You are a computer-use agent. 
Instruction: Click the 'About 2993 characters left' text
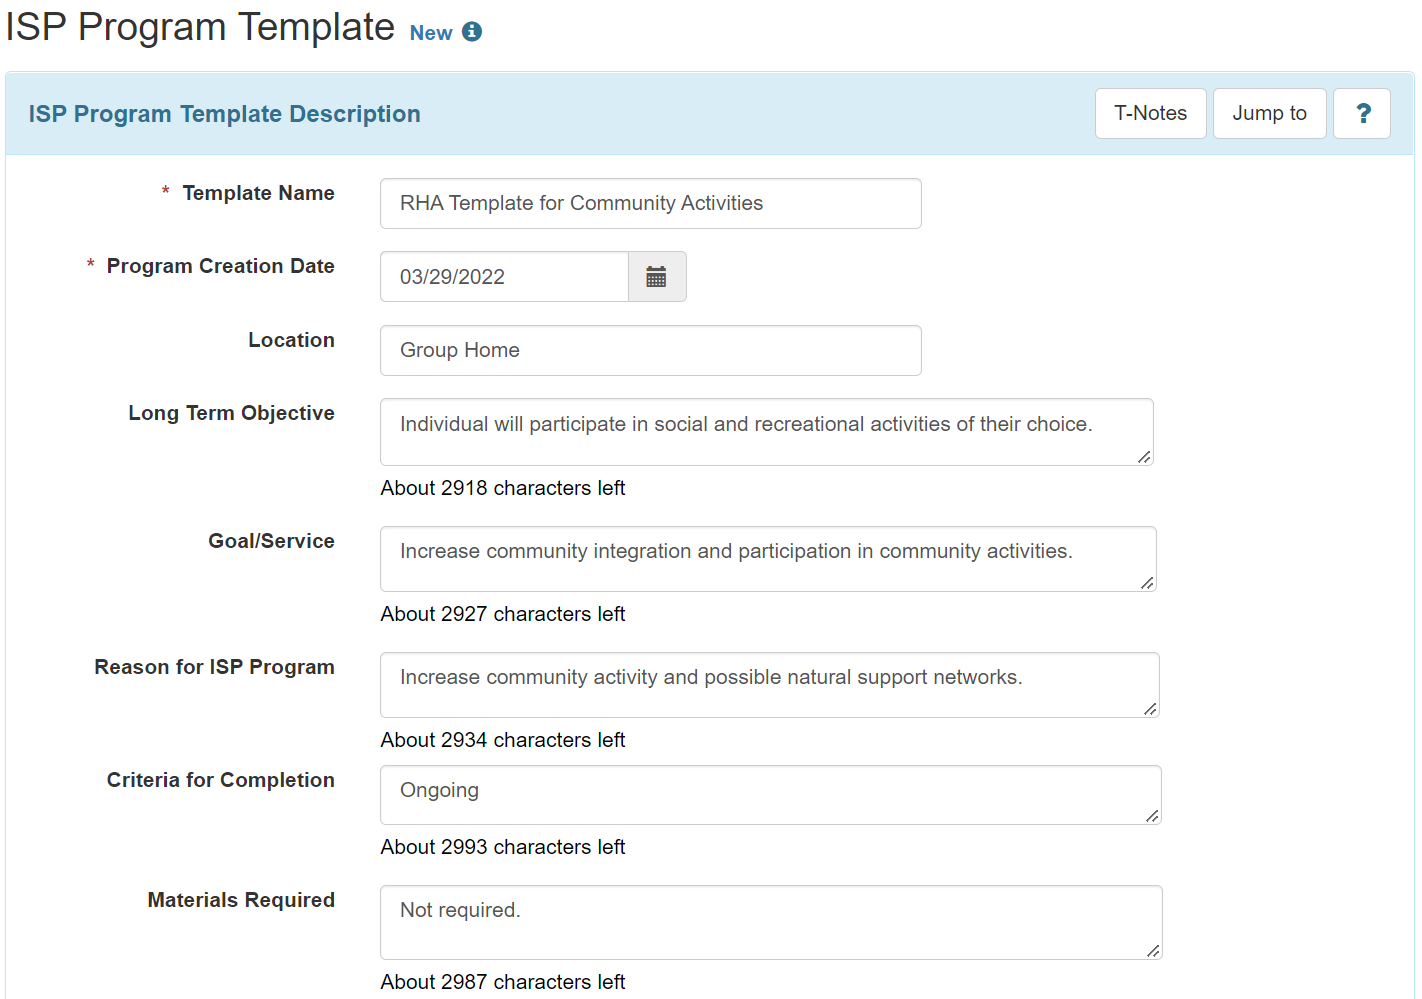coord(503,847)
